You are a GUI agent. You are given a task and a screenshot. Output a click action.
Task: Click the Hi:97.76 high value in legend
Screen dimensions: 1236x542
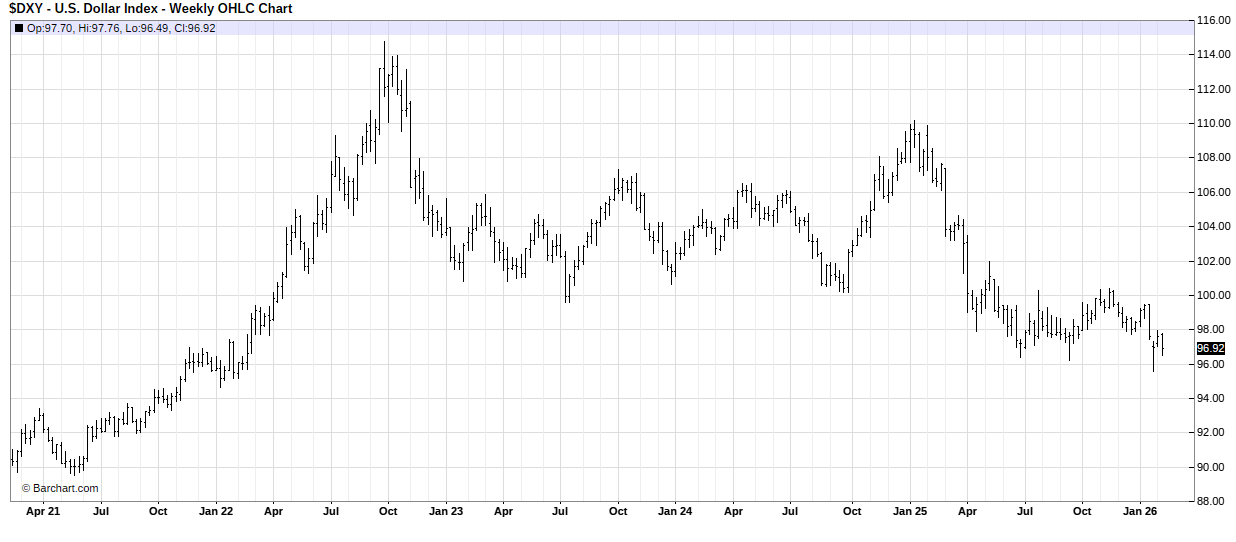coord(99,28)
